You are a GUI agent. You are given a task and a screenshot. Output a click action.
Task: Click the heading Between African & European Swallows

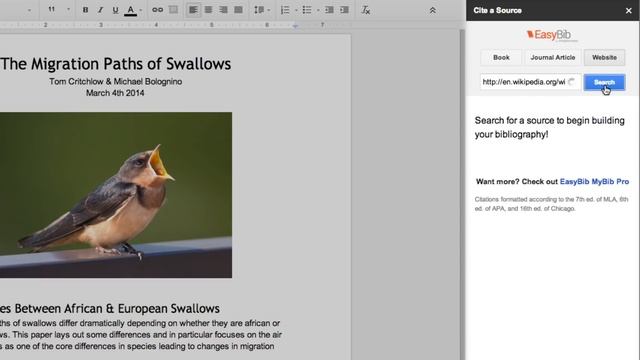pyautogui.click(x=117, y=309)
